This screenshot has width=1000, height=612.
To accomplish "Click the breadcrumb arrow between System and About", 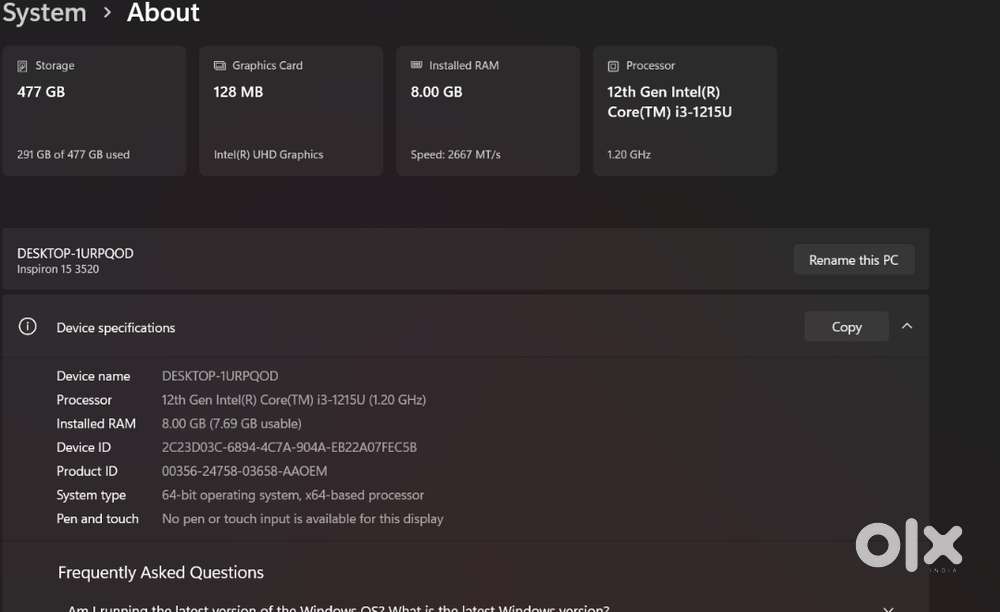I will click(107, 13).
